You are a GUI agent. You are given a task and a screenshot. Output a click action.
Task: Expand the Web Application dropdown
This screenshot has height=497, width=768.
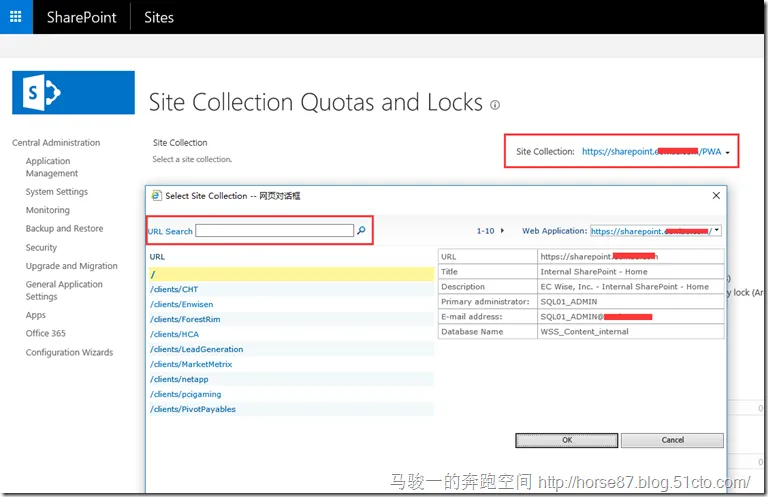[716, 231]
